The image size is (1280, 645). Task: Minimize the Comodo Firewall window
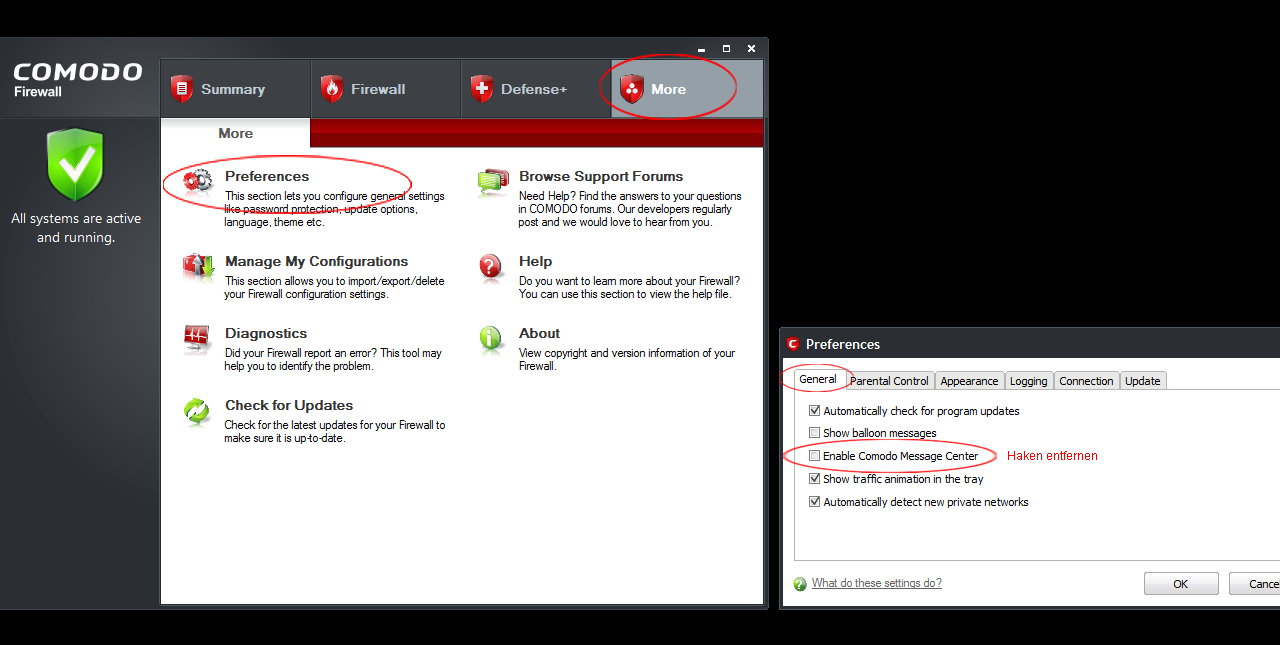[x=701, y=48]
